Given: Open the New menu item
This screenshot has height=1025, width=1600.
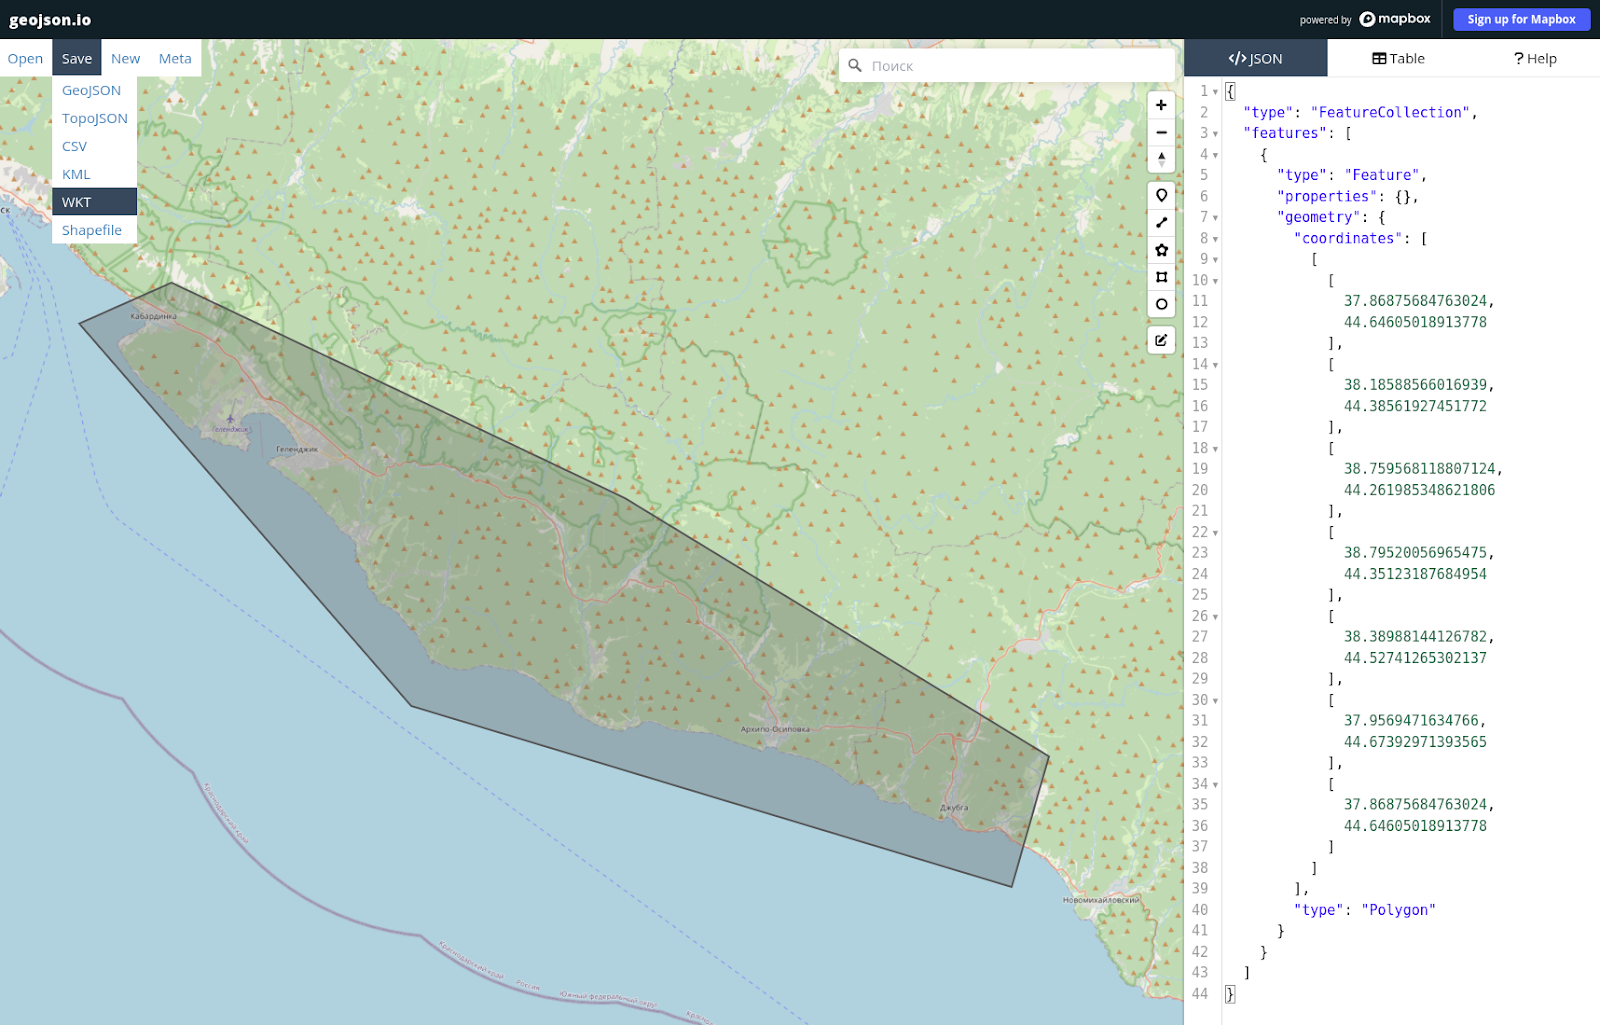Looking at the screenshot, I should pyautogui.click(x=125, y=59).
